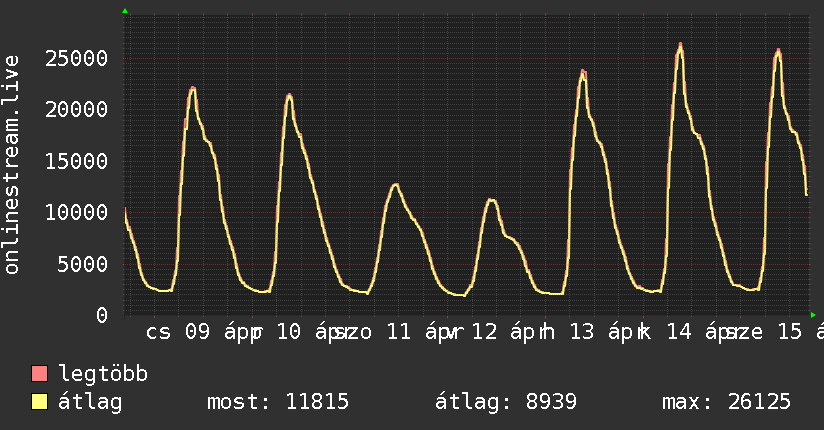
Task: Click the yellow átlag legend swatch
Action: (x=39, y=402)
